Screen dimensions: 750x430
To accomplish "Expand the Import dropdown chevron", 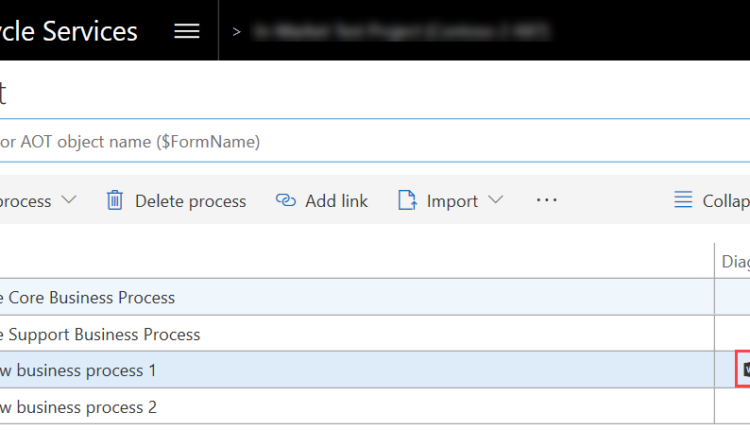I will point(497,201).
